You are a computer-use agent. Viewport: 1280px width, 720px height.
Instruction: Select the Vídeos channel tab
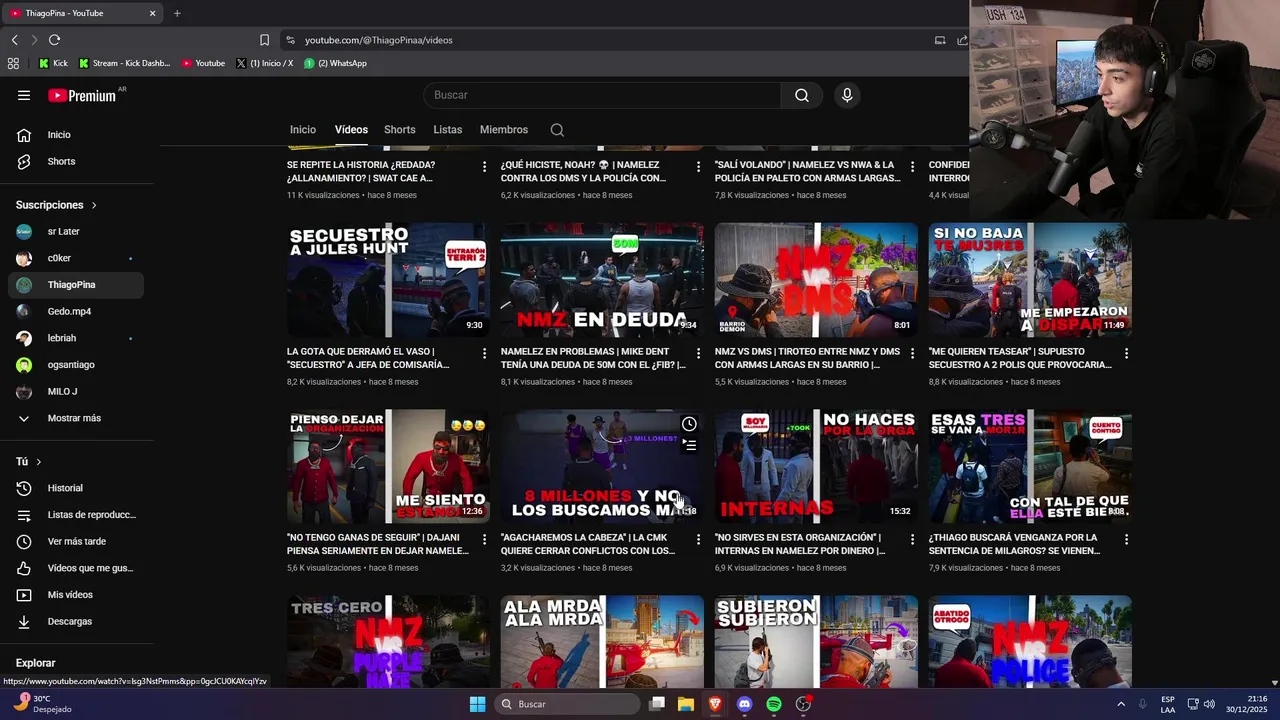tap(351, 130)
